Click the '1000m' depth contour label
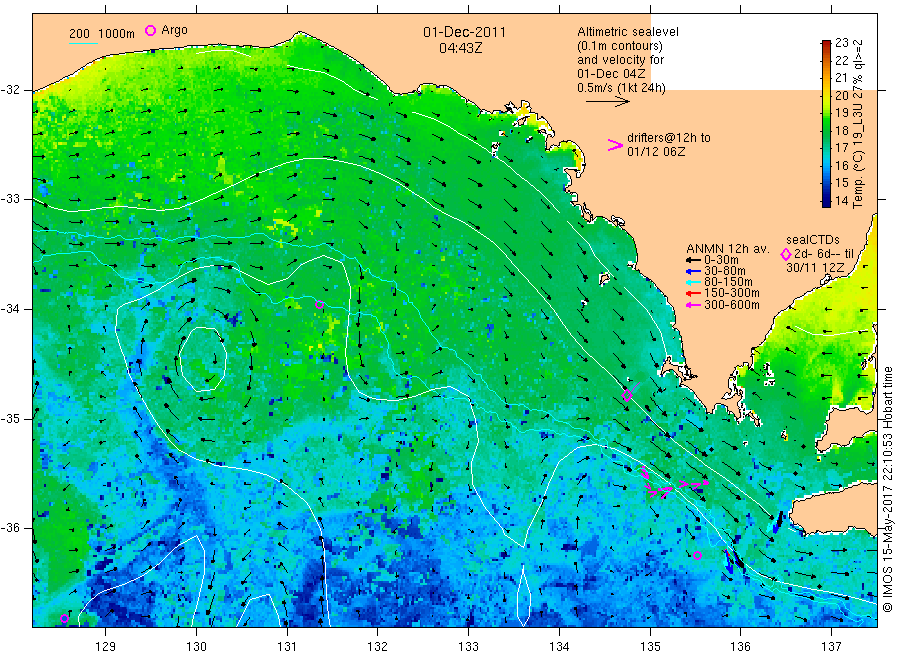 (x=116, y=34)
